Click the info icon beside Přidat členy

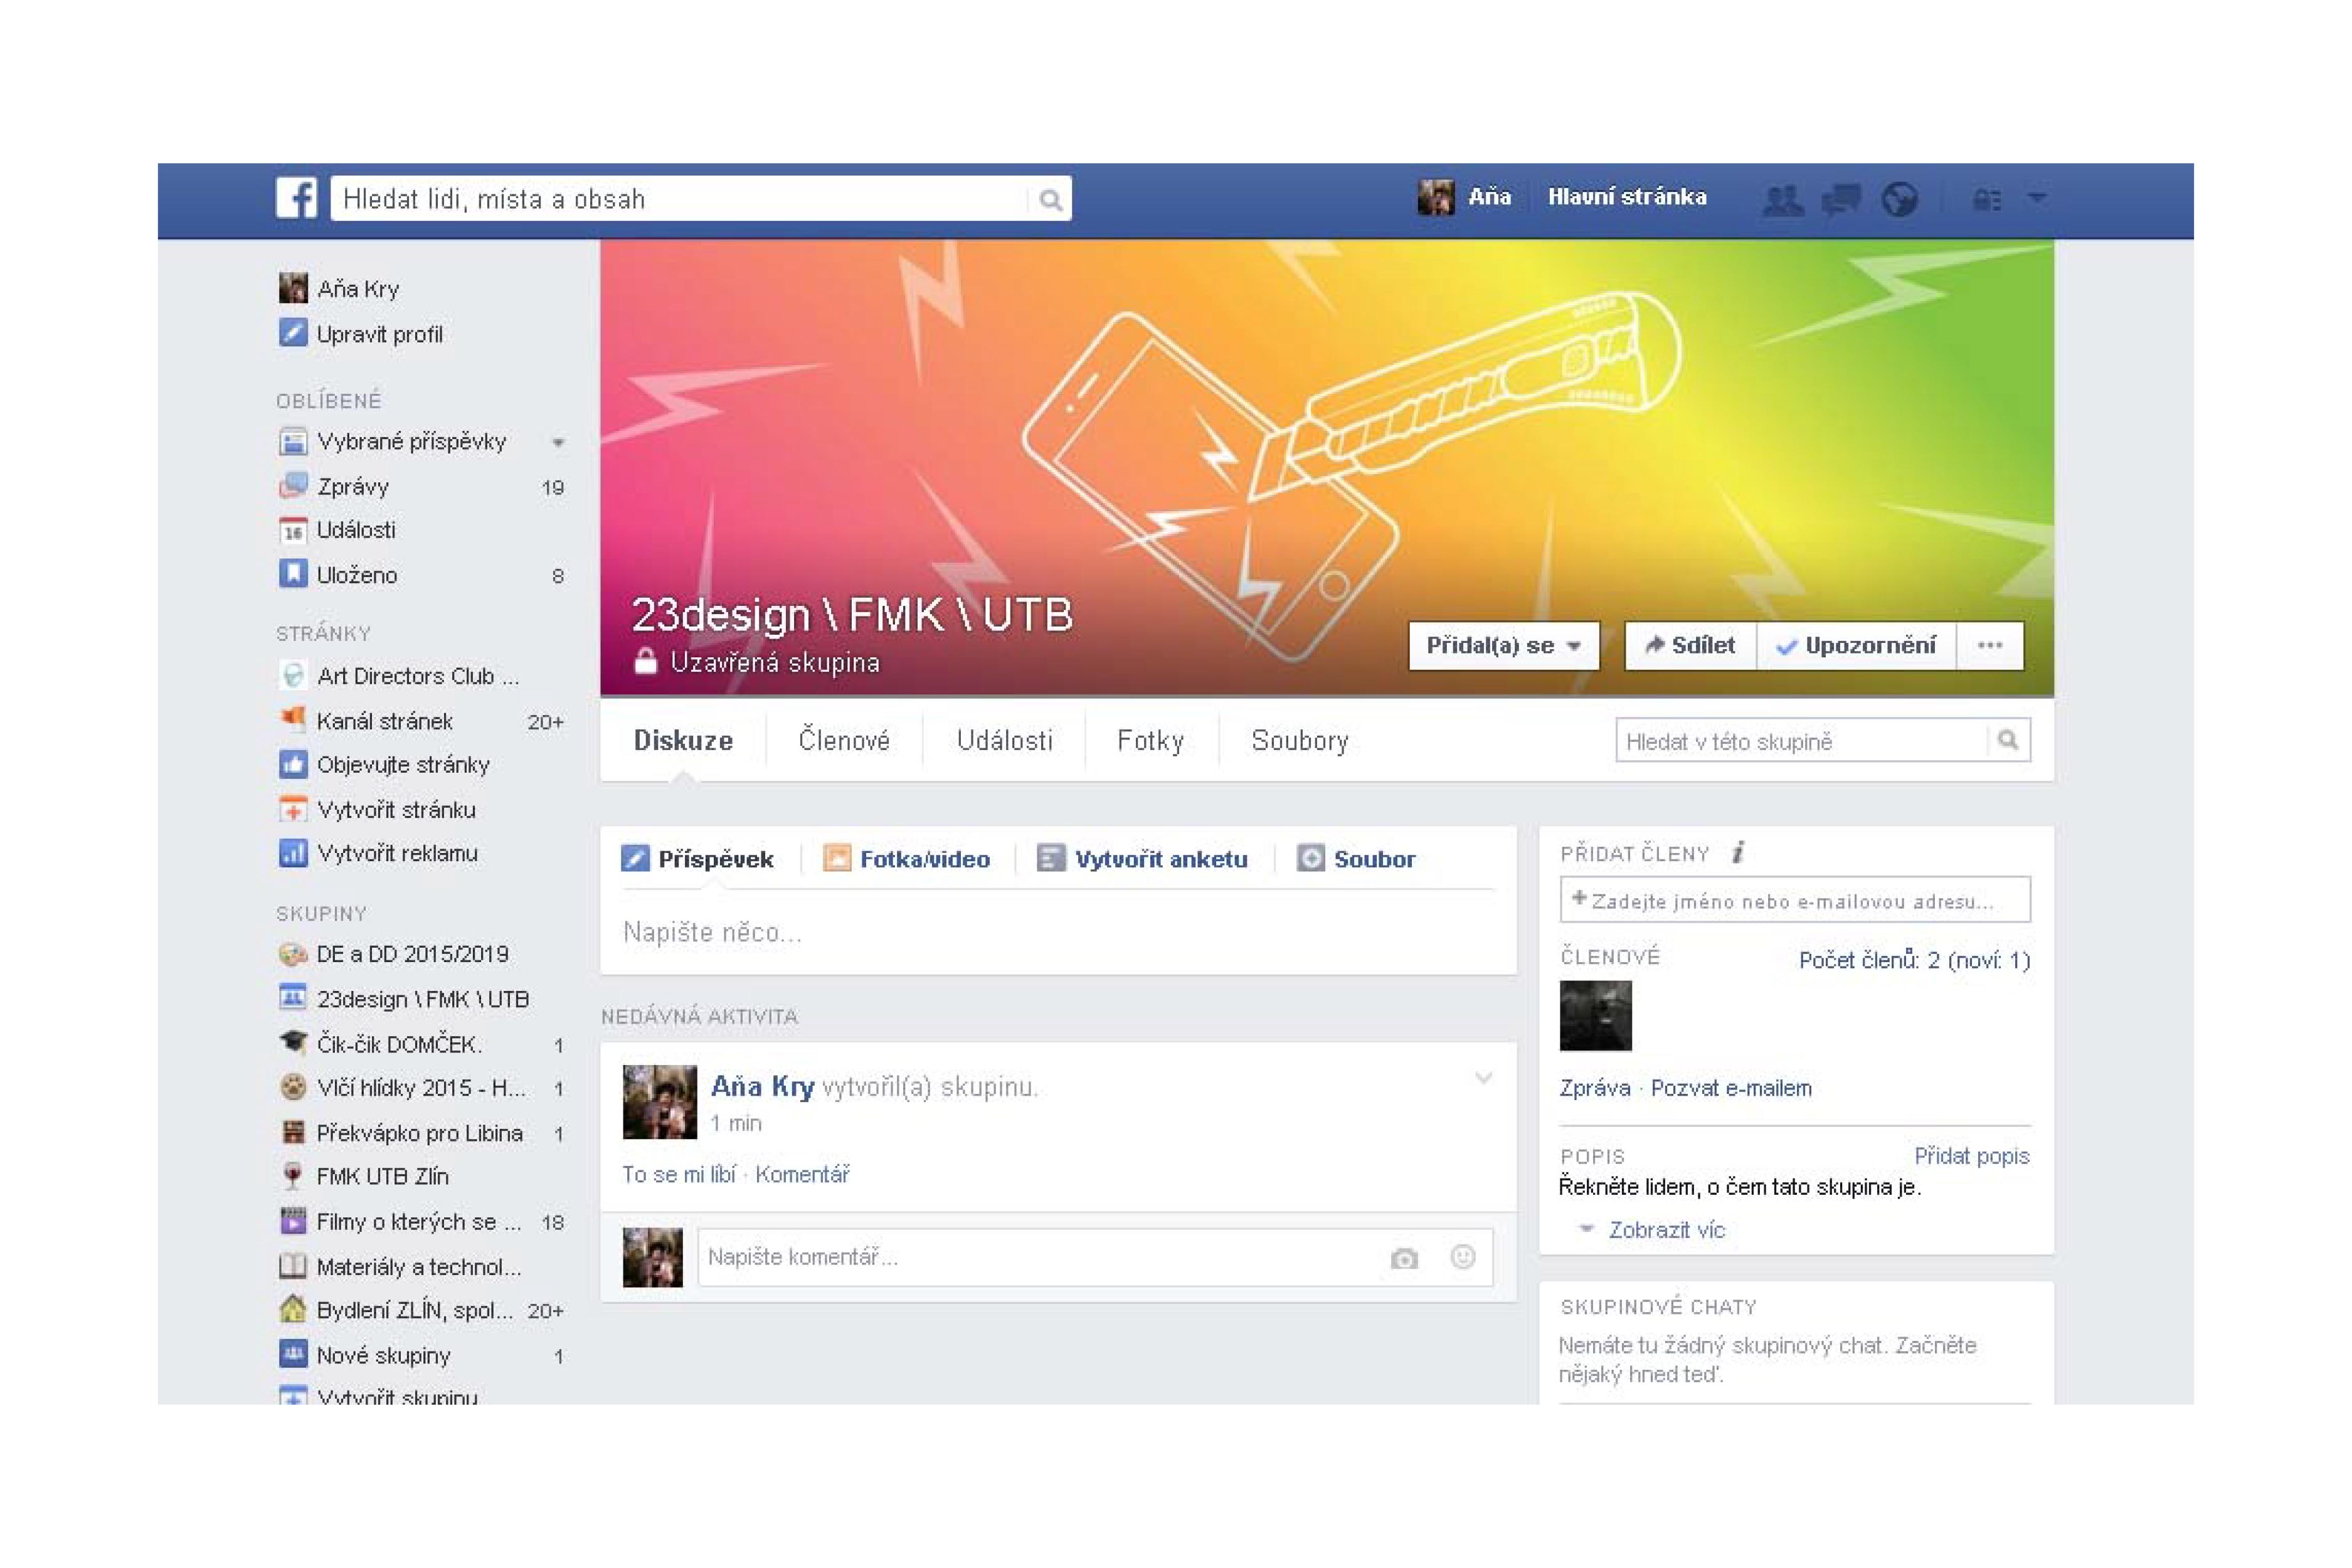[x=1738, y=853]
